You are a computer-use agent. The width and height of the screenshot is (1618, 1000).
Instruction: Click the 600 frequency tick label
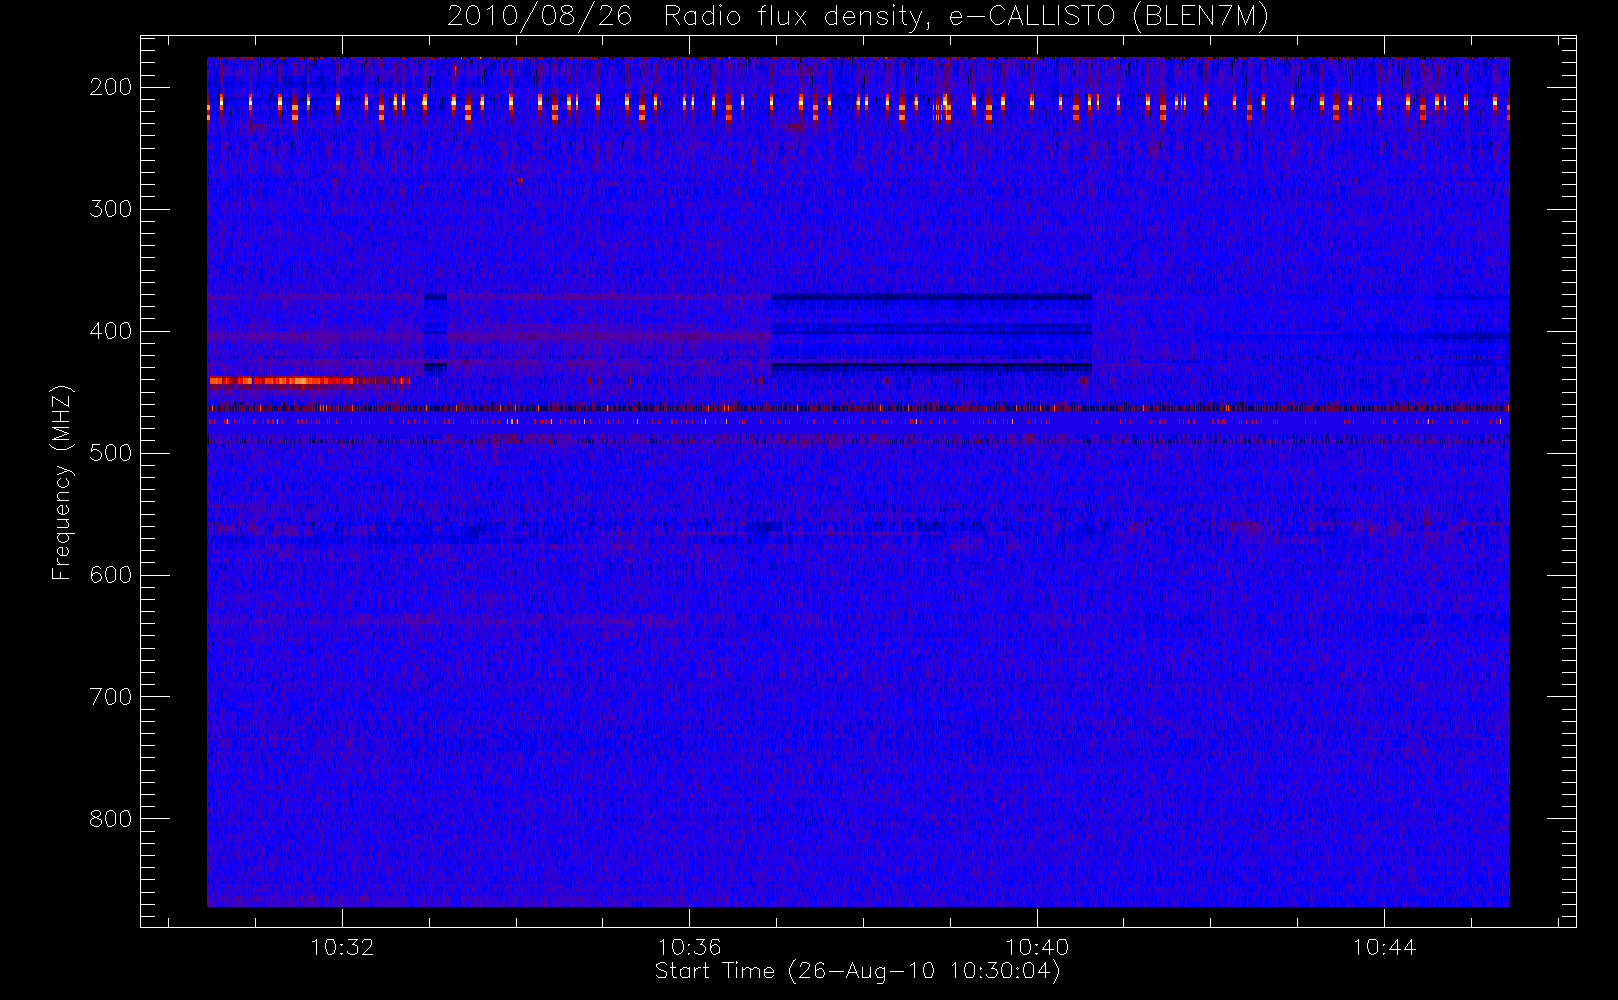(x=111, y=575)
